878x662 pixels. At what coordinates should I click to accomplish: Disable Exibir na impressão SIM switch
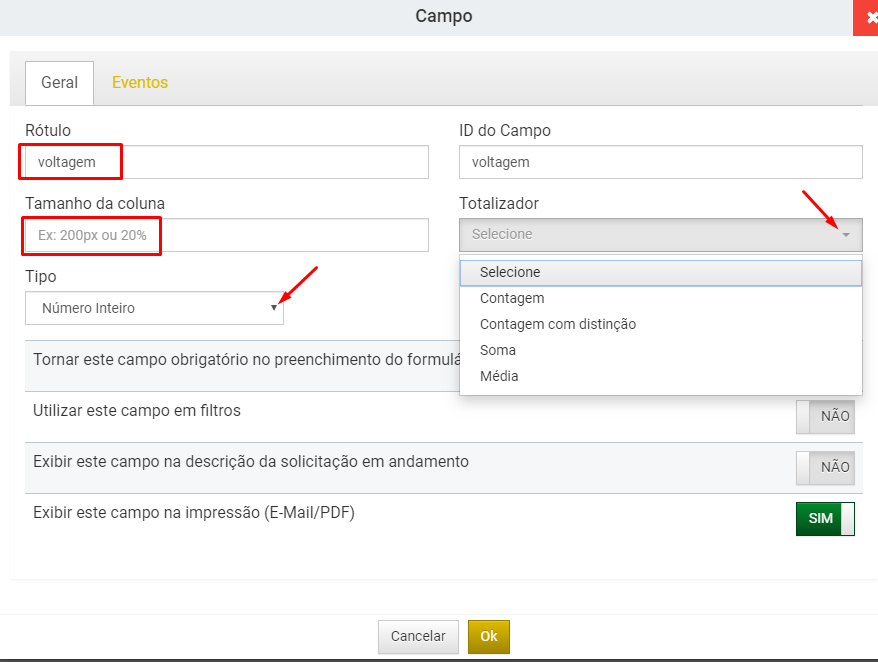coord(825,519)
